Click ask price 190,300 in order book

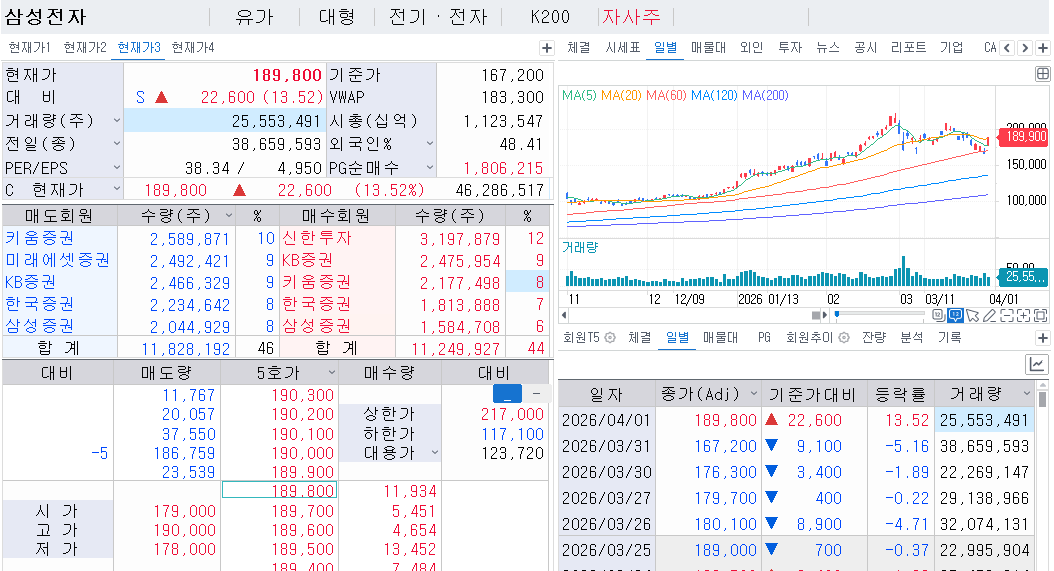pyautogui.click(x=302, y=395)
